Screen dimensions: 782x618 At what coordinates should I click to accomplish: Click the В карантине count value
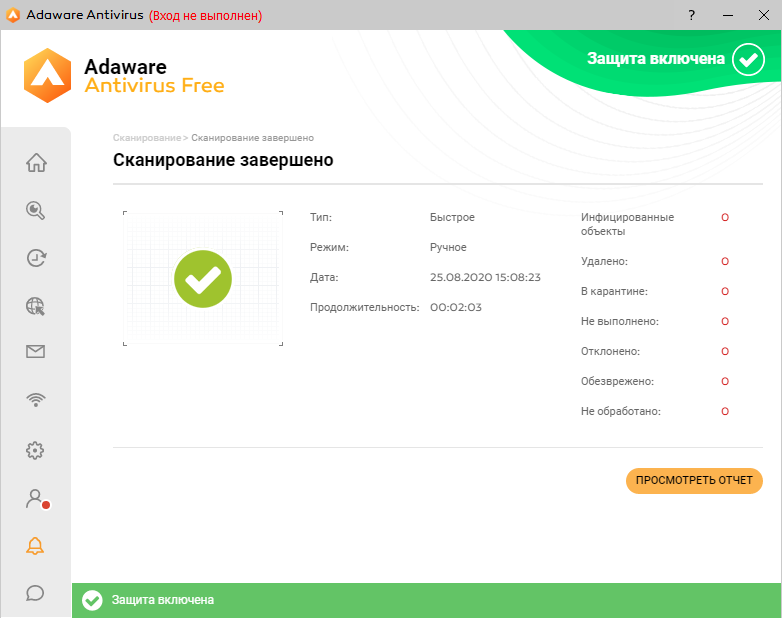pos(725,291)
